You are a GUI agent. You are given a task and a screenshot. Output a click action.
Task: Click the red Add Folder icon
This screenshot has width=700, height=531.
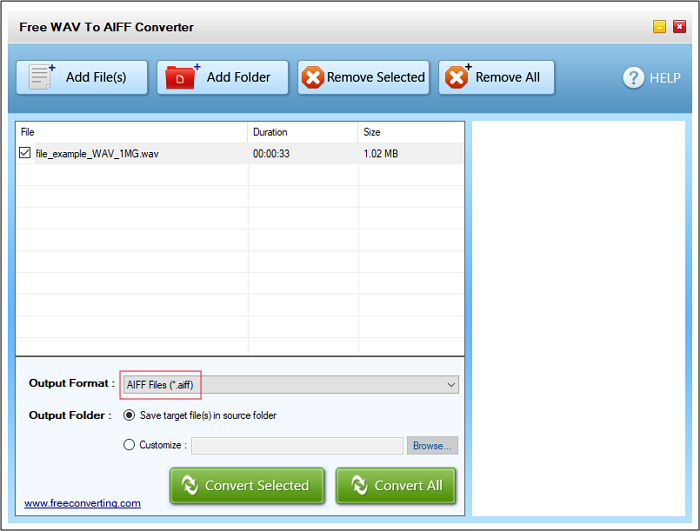[182, 77]
